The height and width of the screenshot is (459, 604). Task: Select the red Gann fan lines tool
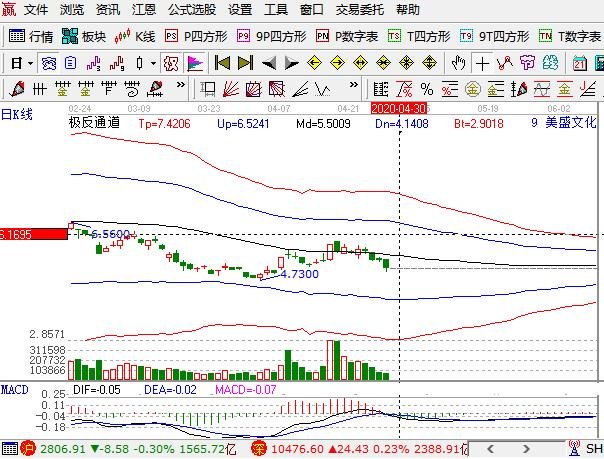tap(231, 89)
